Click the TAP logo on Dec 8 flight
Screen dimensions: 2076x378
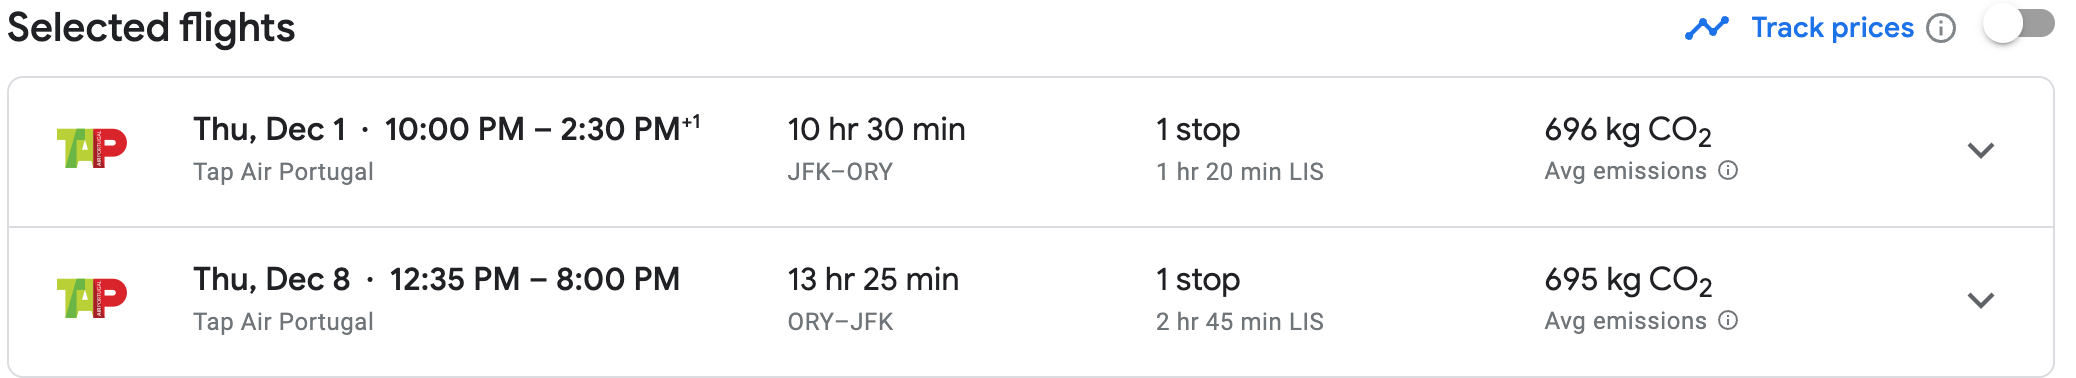click(92, 298)
